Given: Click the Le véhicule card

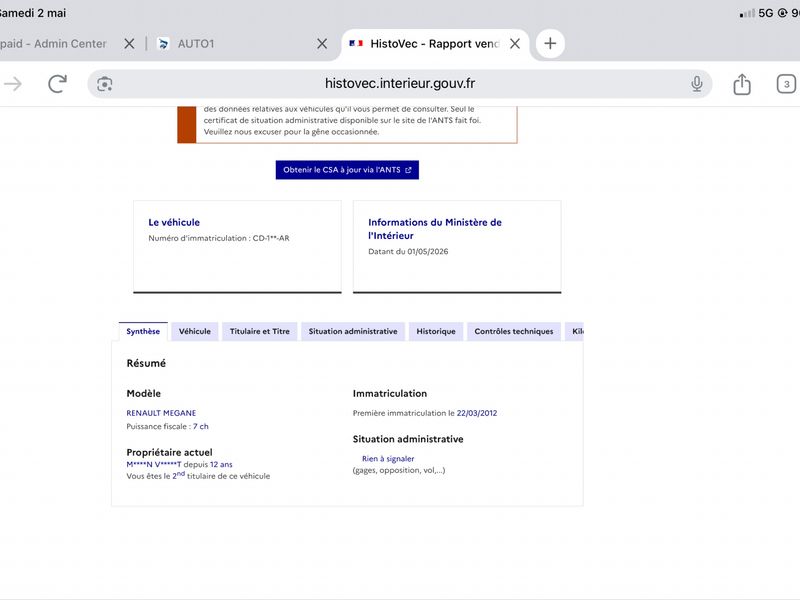Looking at the screenshot, I should 237,247.
